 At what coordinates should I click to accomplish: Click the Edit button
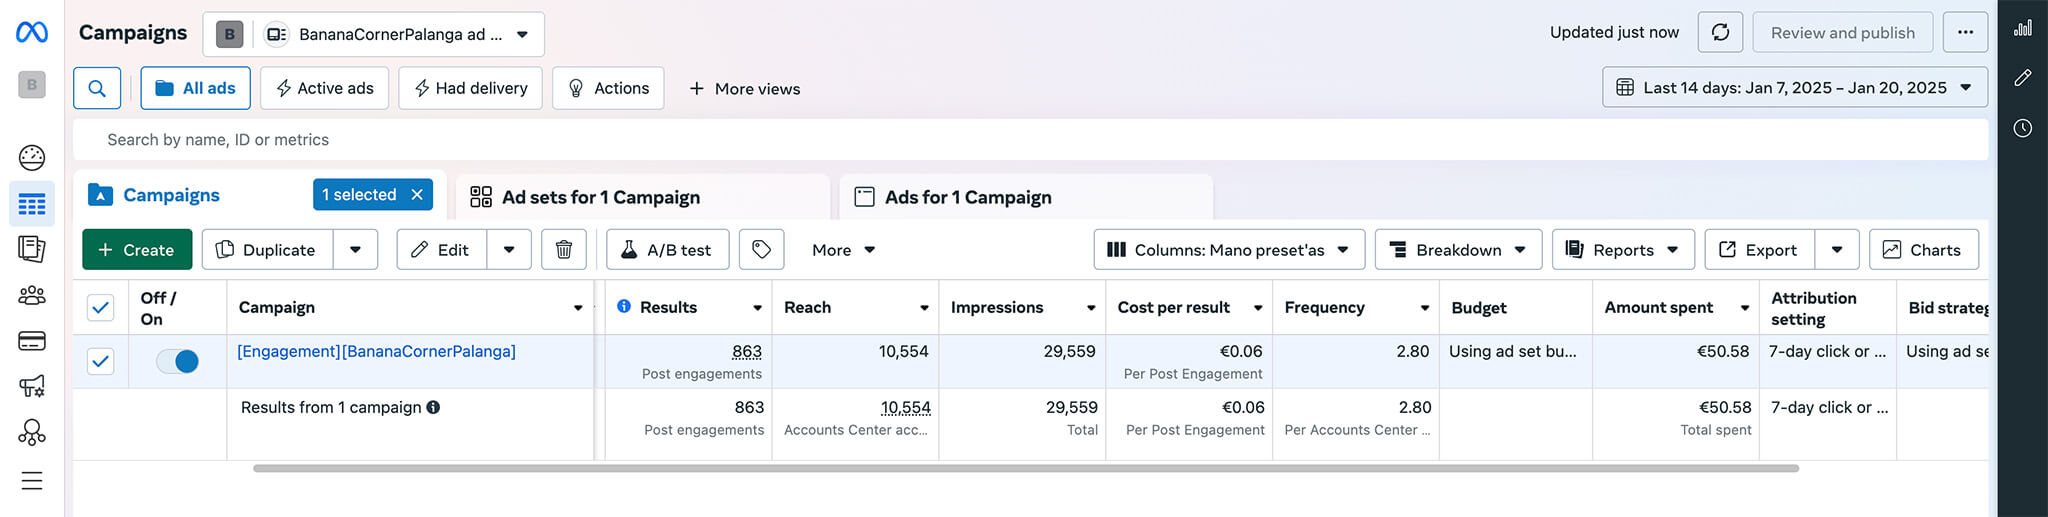[x=442, y=249]
